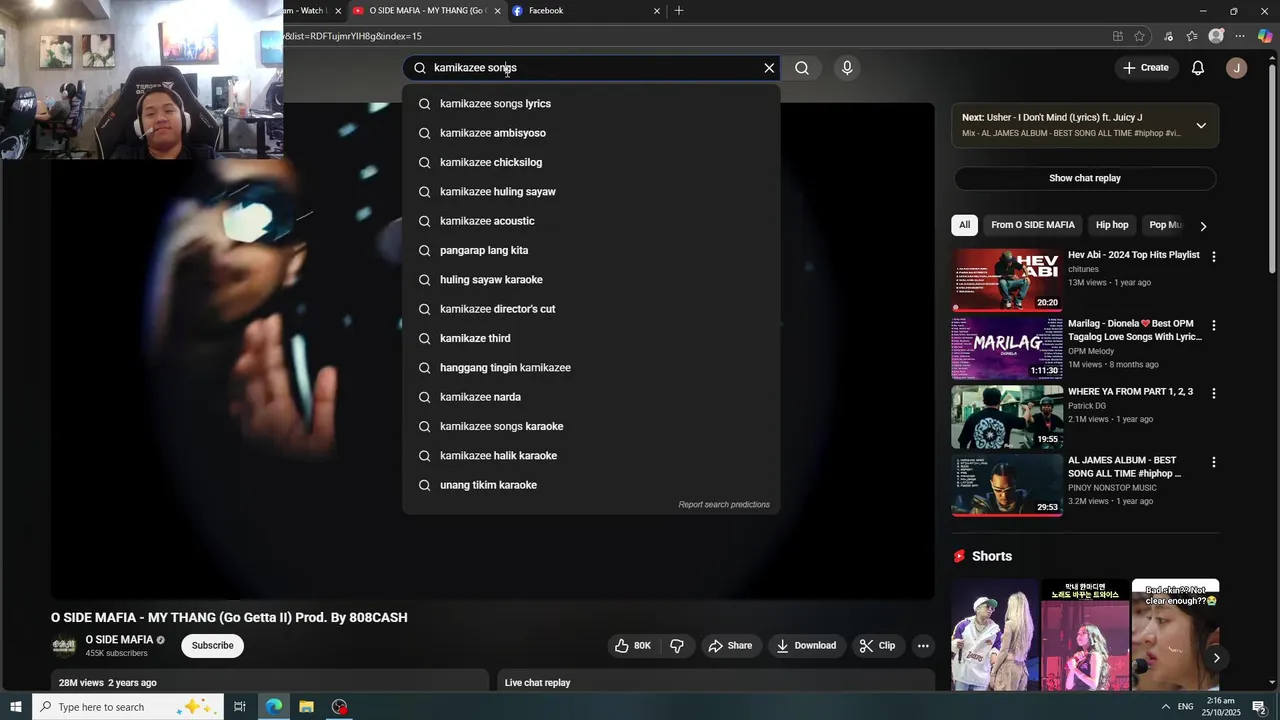Choose suggestion kamikazee halik karaoke
Viewport: 1280px width, 720px height.
tap(591, 456)
